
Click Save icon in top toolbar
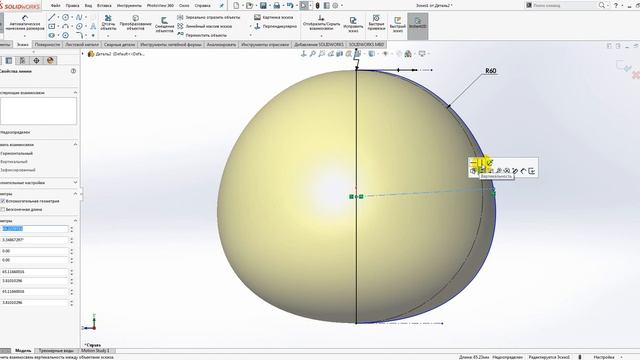263,5
